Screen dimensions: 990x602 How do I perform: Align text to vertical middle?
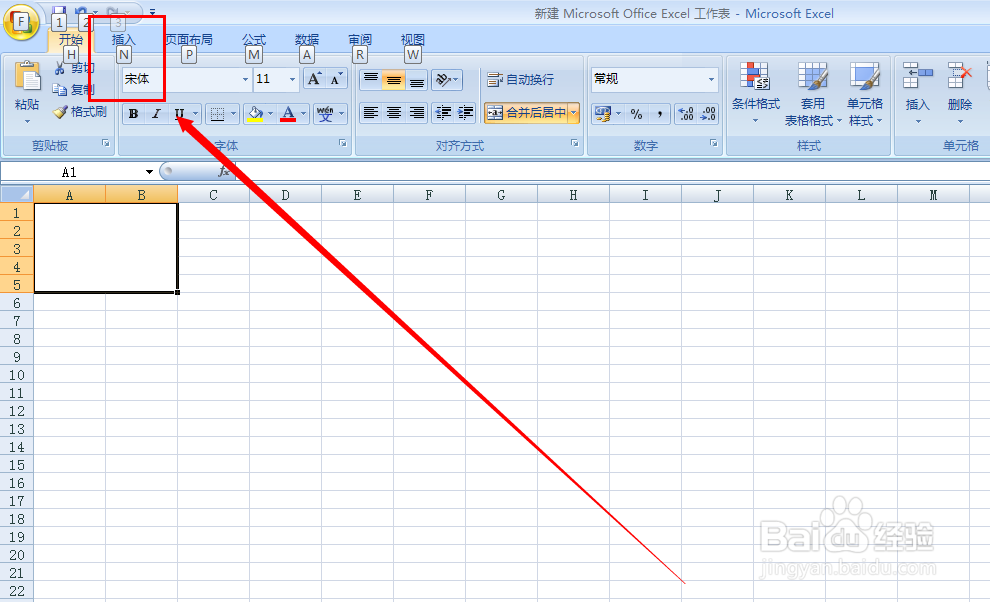[393, 80]
